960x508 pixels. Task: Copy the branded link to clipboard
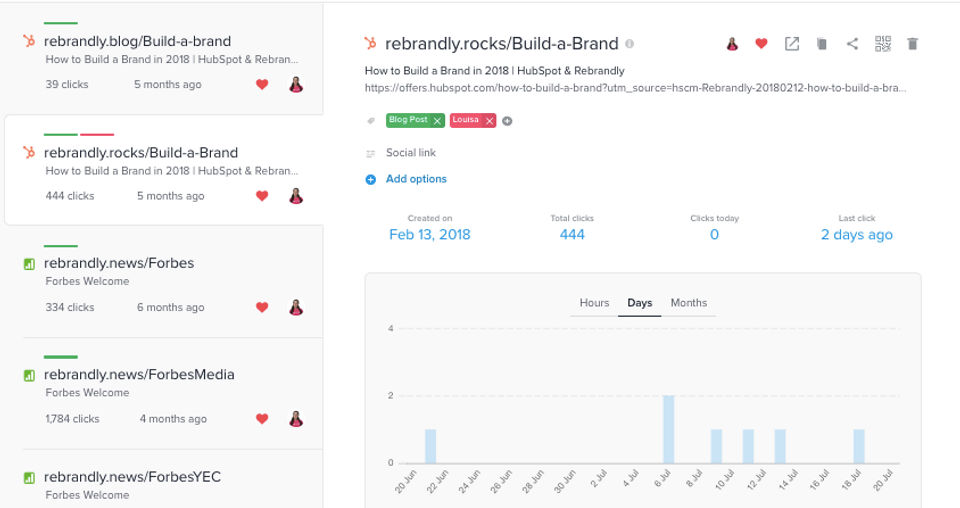point(821,44)
